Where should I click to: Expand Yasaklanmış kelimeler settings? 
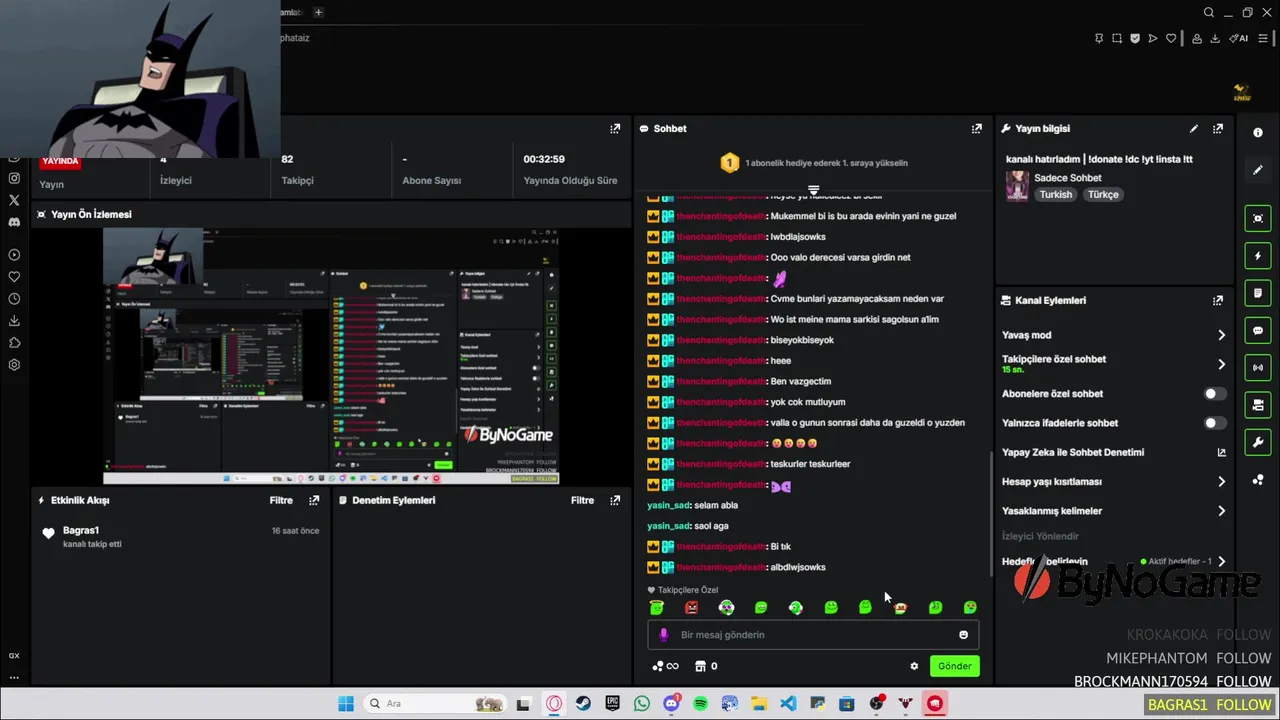[x=1221, y=511]
